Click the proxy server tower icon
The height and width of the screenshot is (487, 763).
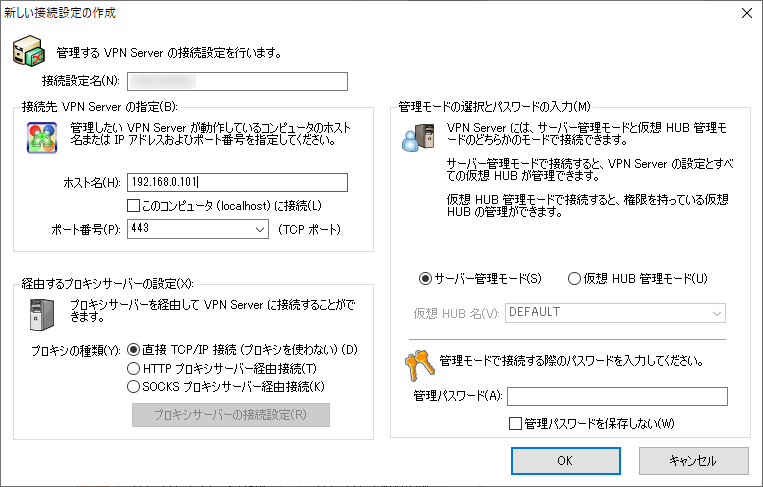click(x=42, y=315)
